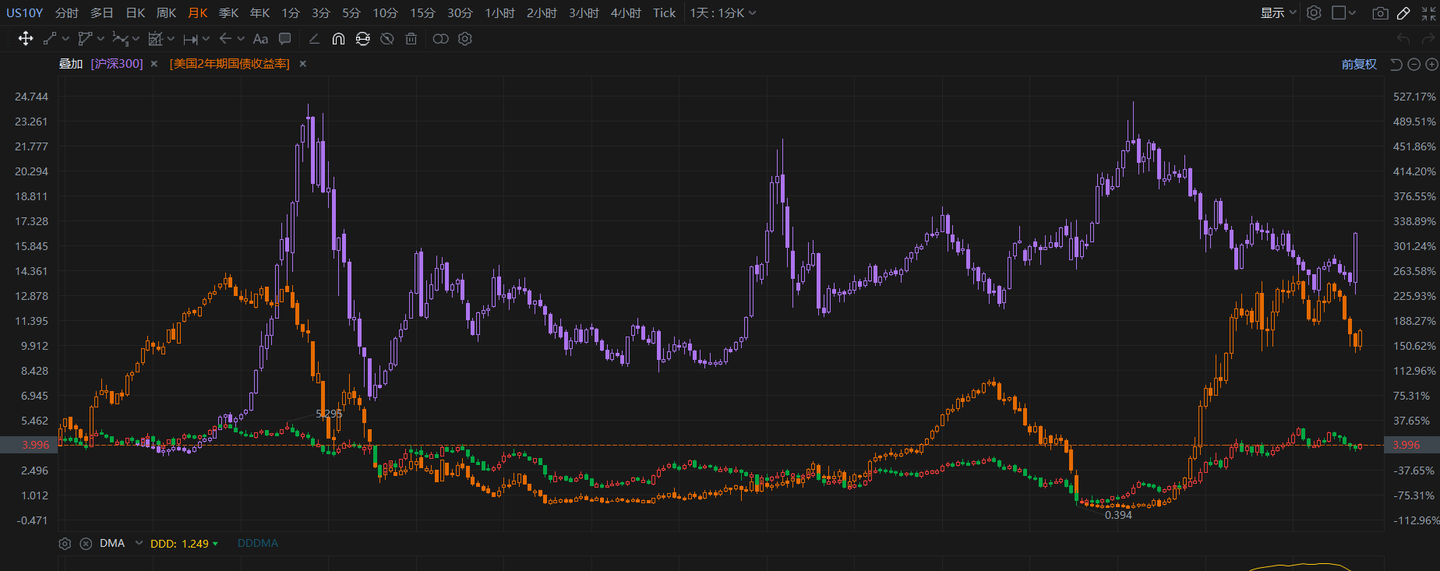
Task: Switch to 1小时 period
Action: point(500,13)
